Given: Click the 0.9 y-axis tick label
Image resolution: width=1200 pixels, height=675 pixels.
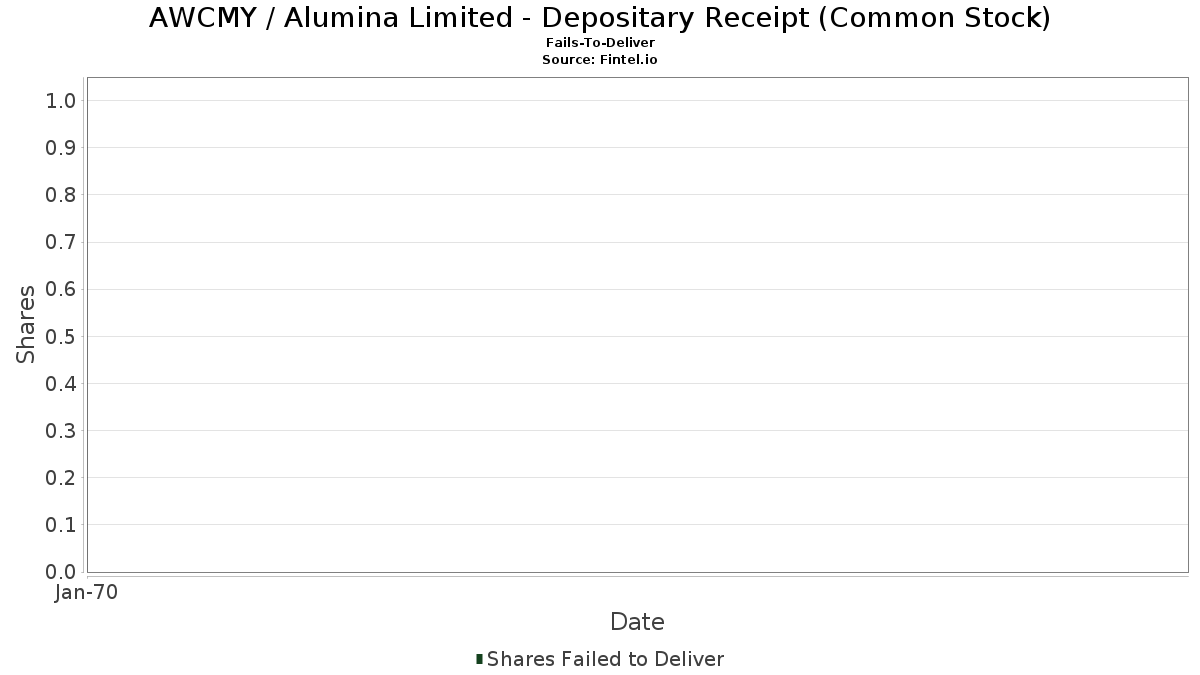Looking at the screenshot, I should tap(61, 148).
